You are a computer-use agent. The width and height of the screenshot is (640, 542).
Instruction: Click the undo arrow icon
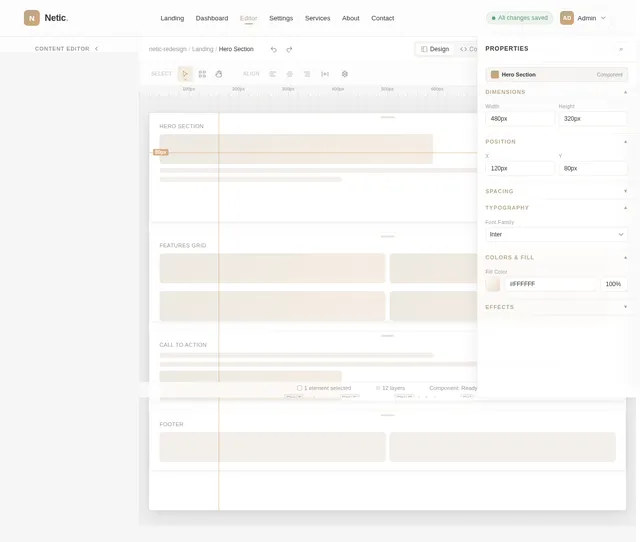click(x=273, y=49)
